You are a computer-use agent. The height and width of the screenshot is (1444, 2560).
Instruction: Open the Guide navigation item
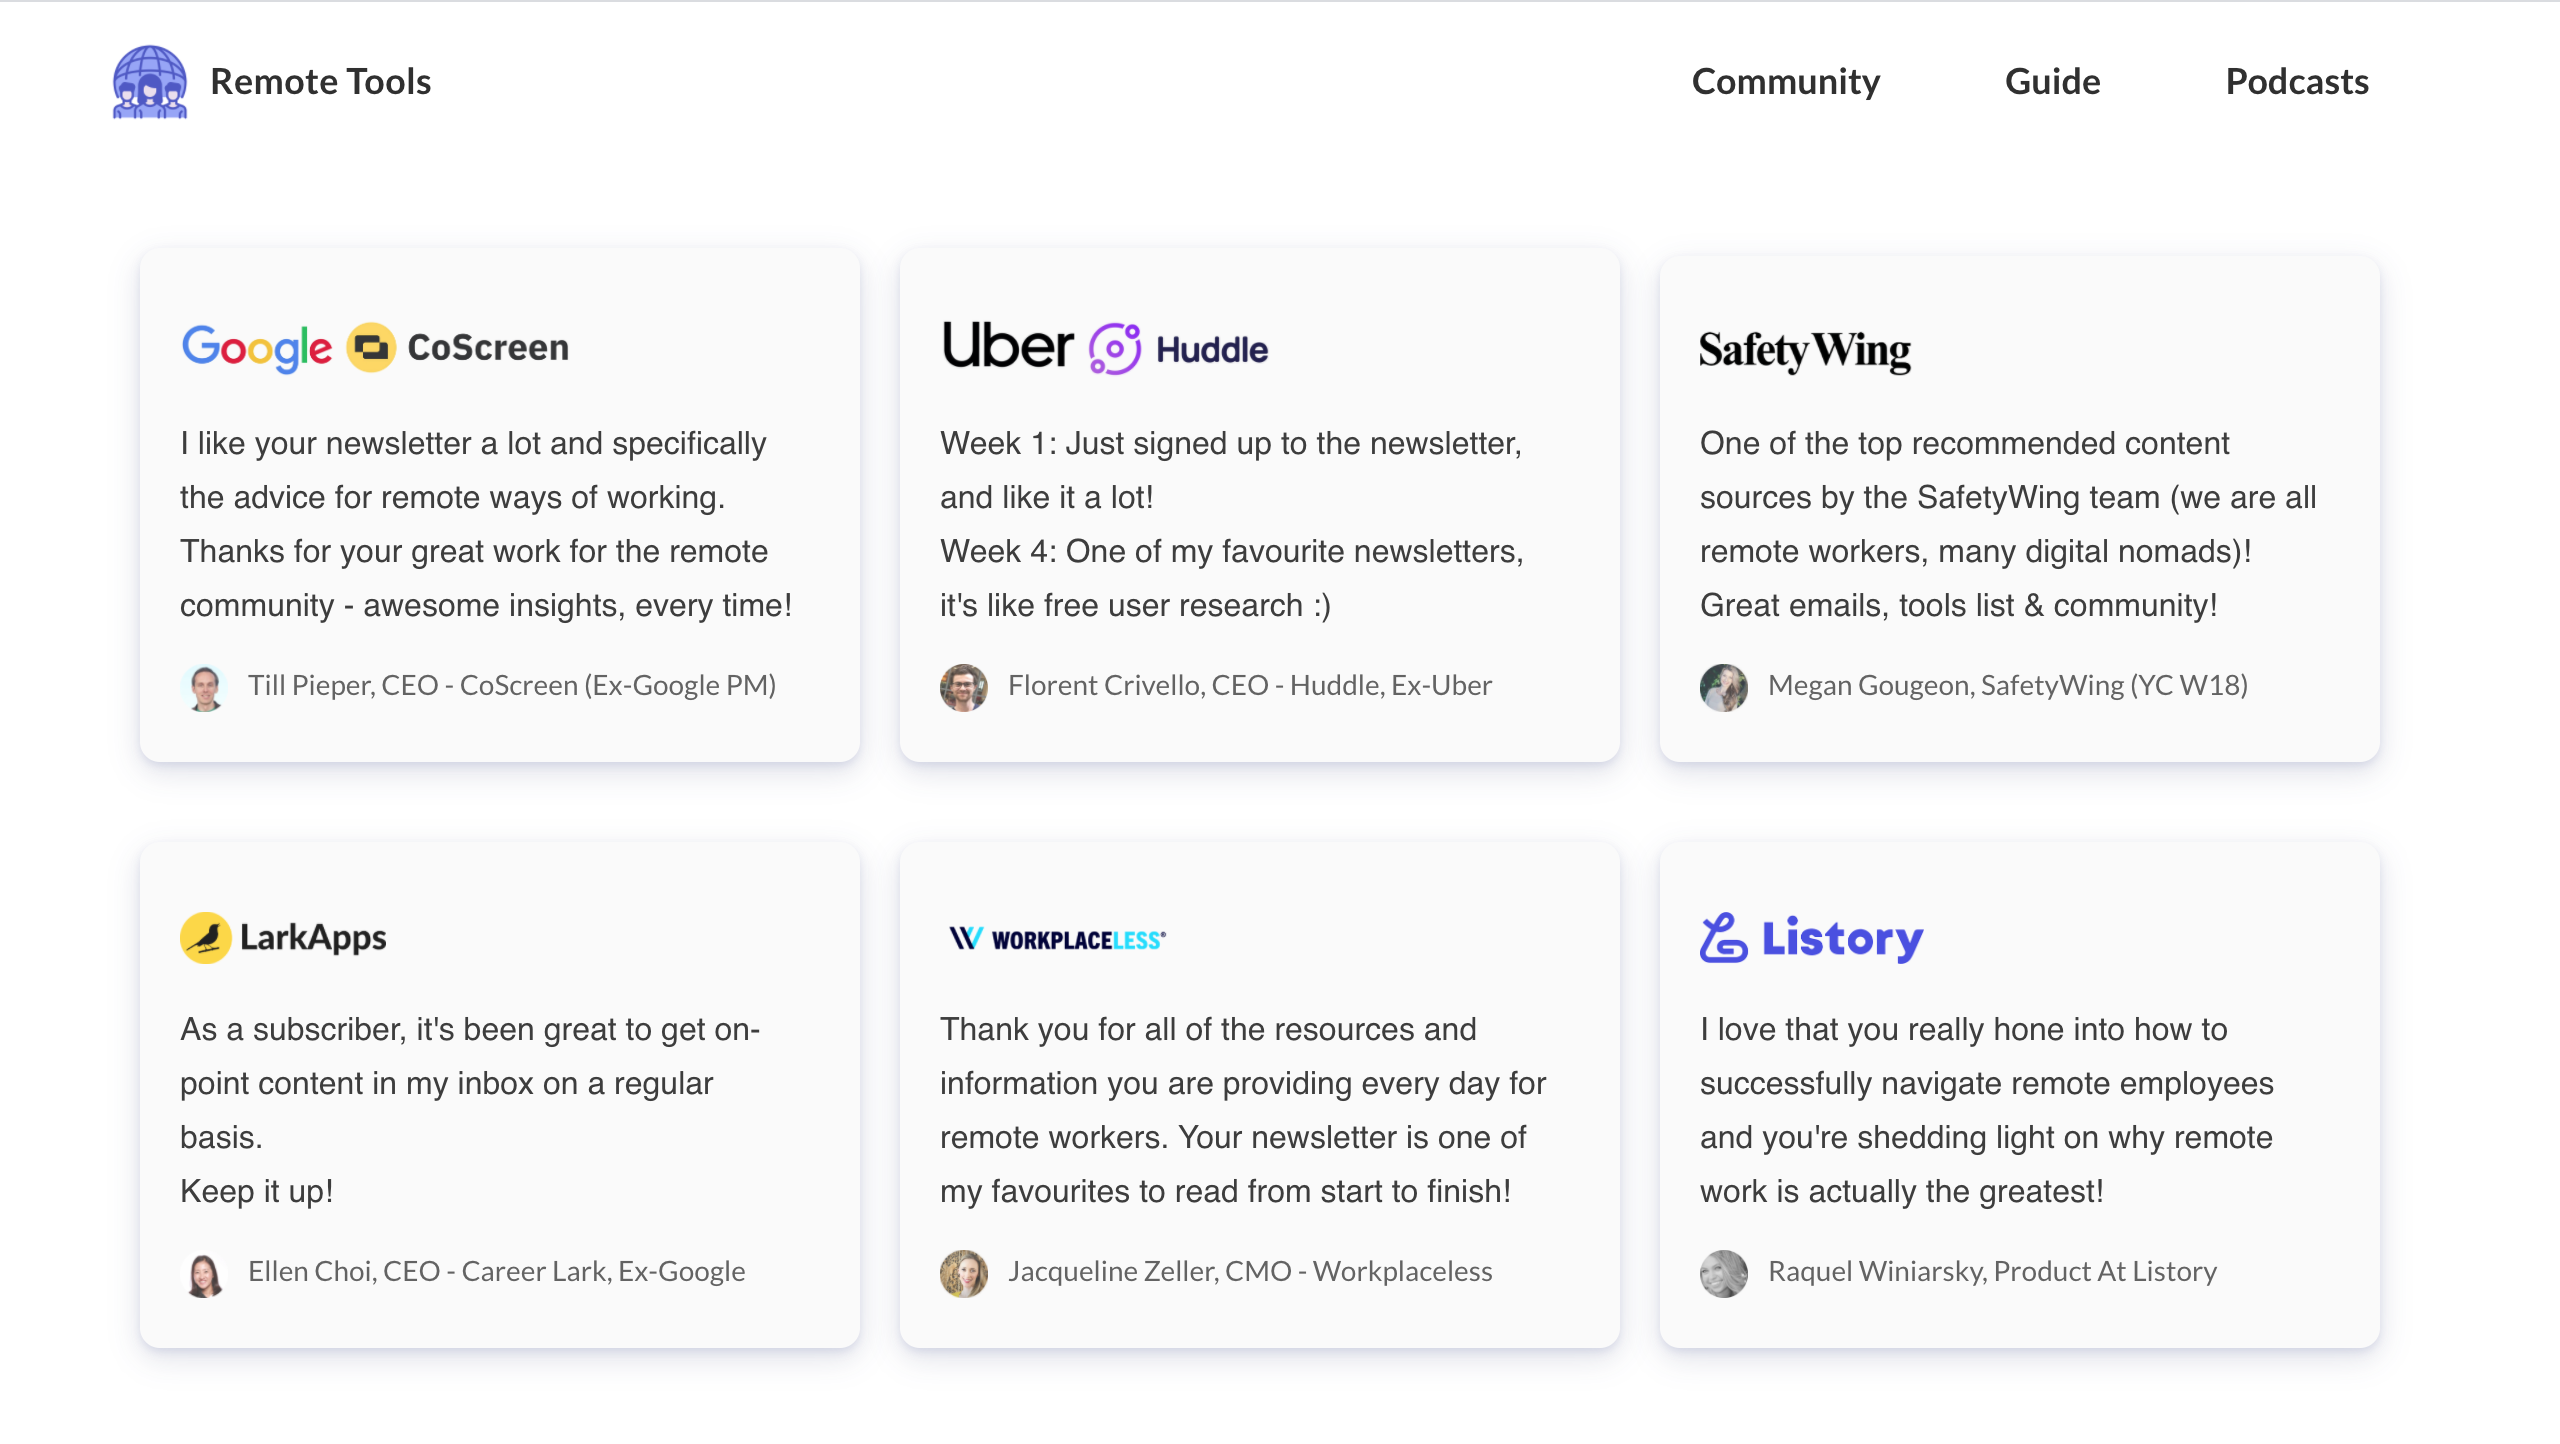click(x=2052, y=82)
